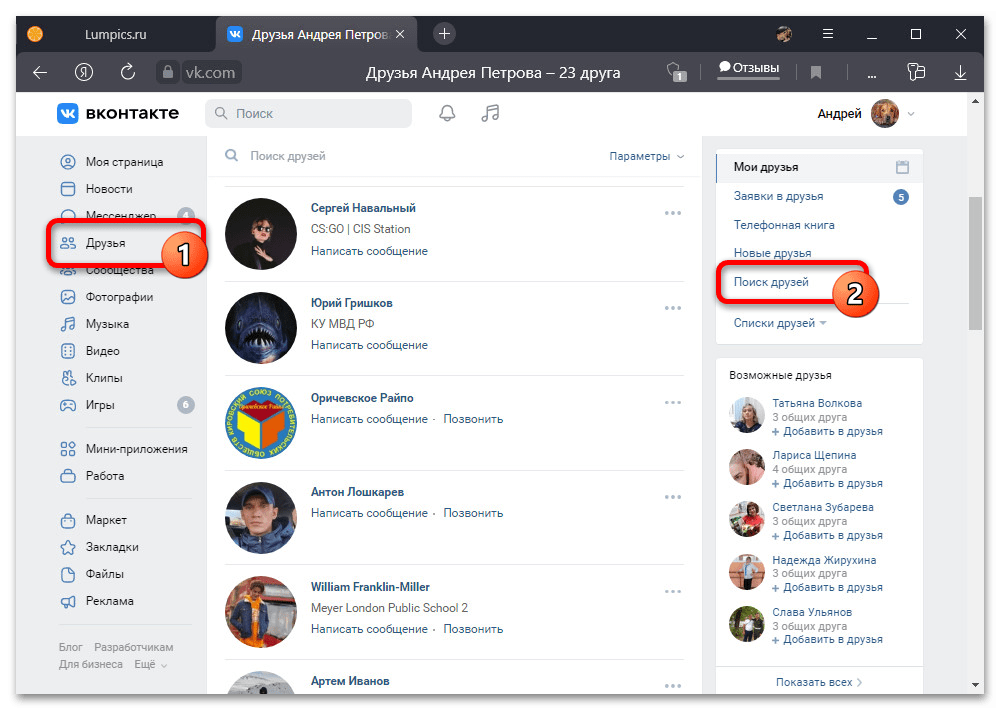The width and height of the screenshot is (1000, 710).
Task: Expand the Ещё footer menu
Action: [x=151, y=665]
